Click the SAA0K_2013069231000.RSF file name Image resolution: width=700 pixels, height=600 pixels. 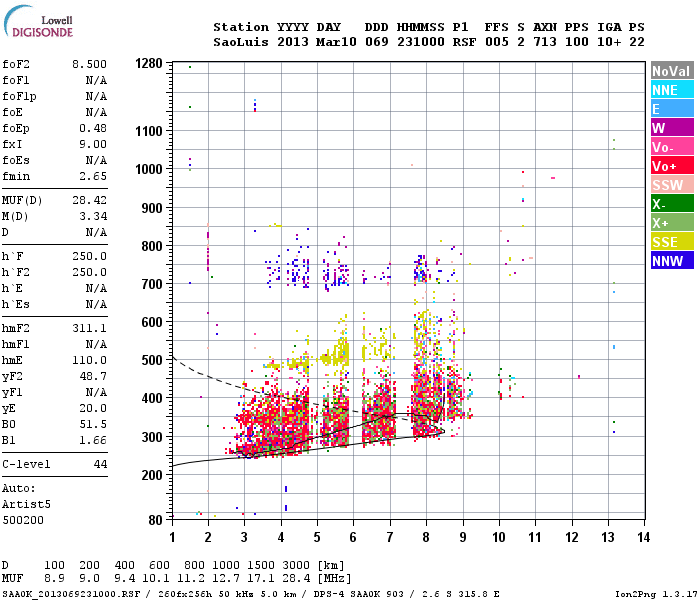click(71, 594)
